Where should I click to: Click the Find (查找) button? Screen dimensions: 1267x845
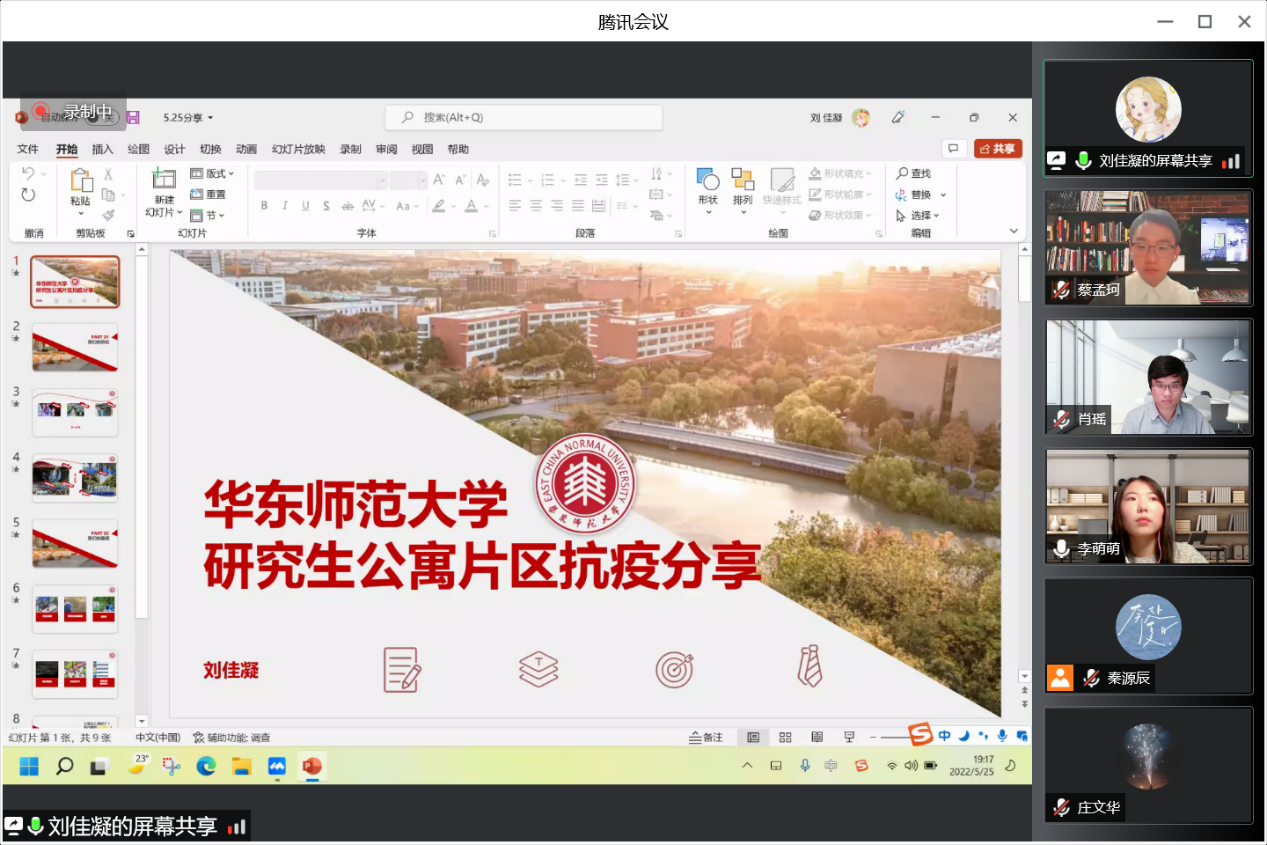click(914, 174)
